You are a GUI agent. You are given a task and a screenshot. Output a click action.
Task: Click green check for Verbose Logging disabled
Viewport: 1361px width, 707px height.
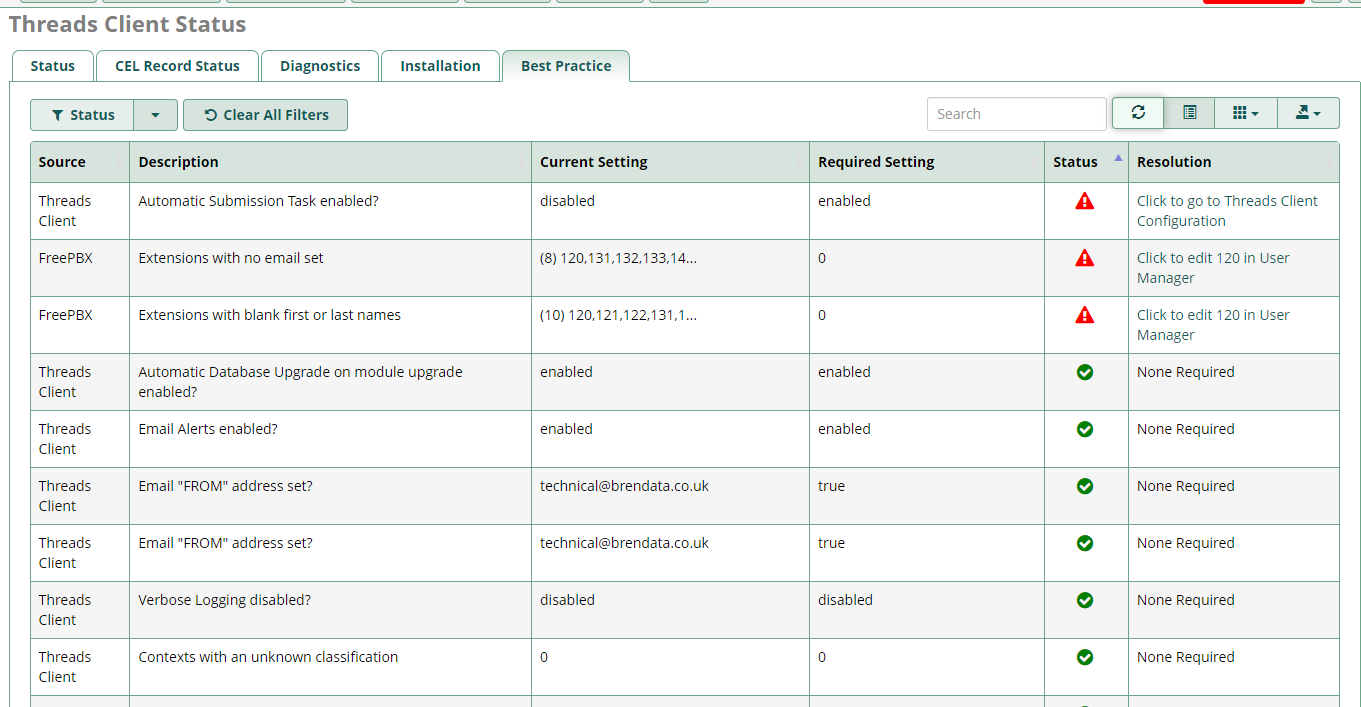coord(1085,600)
